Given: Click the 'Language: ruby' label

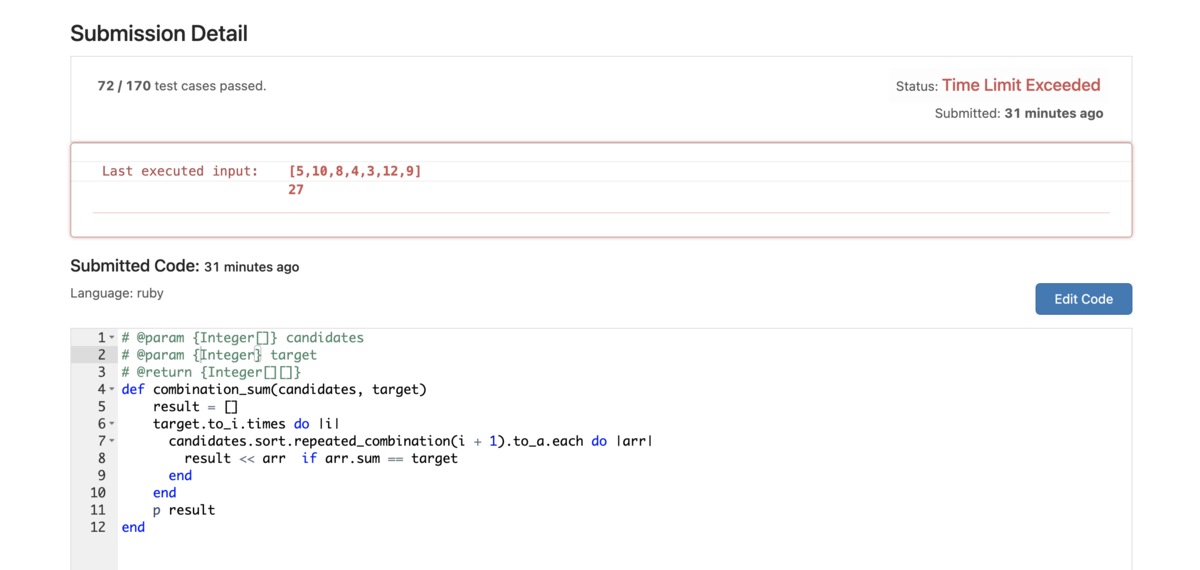Looking at the screenshot, I should coord(117,293).
